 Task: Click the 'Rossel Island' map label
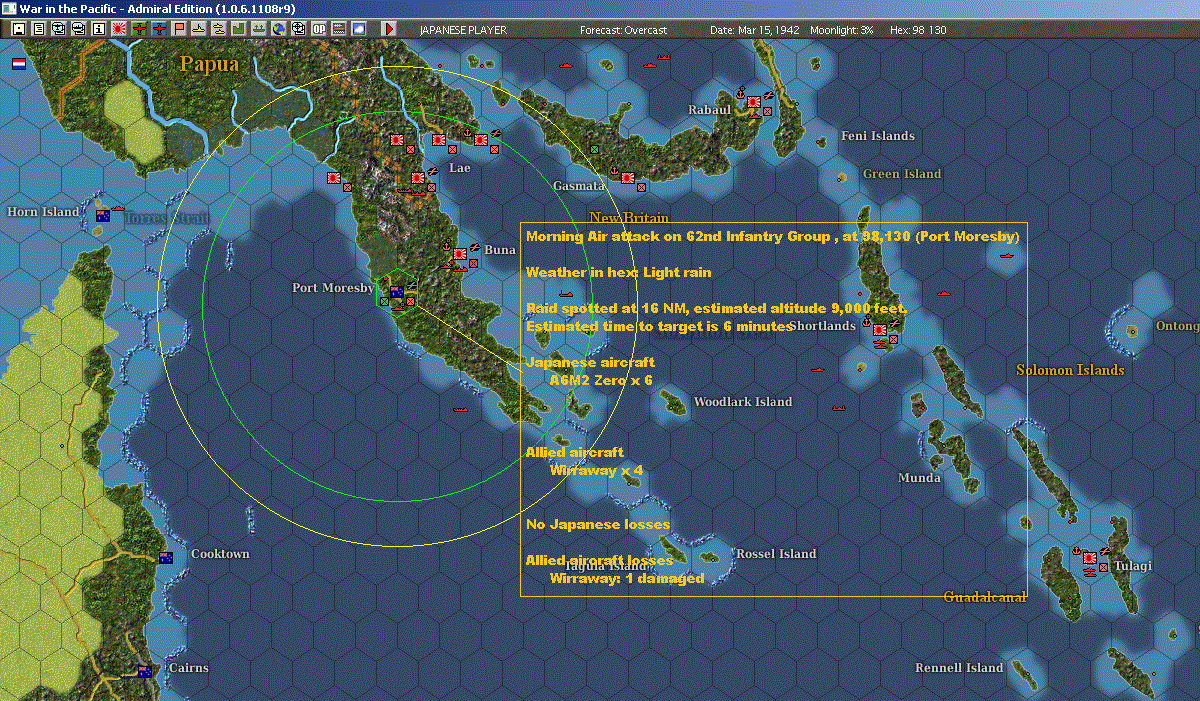tap(776, 554)
